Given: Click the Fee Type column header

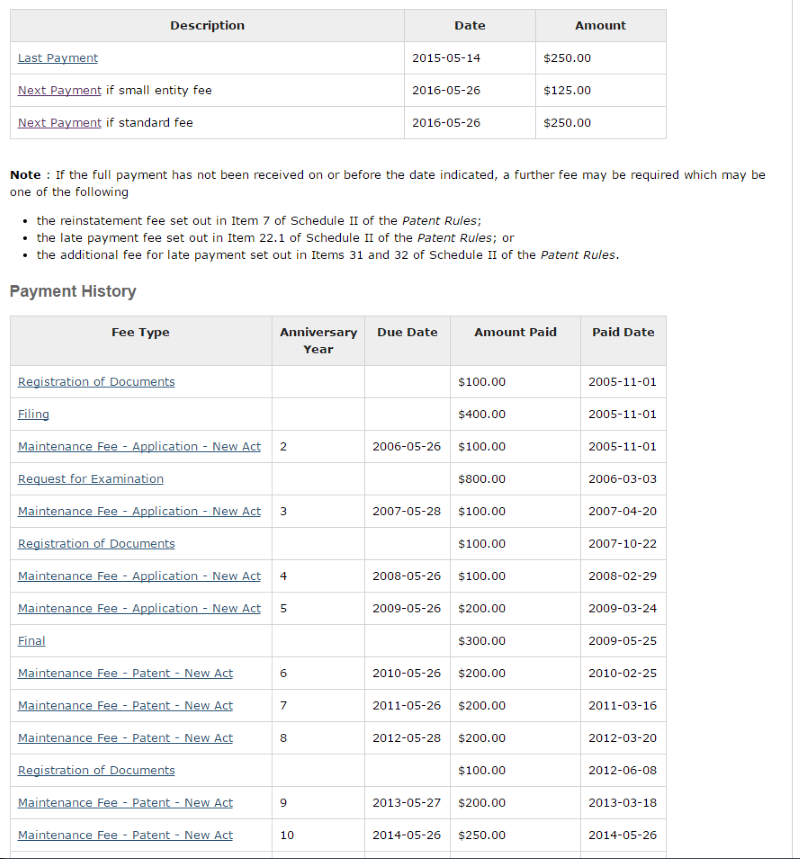Looking at the screenshot, I should tap(140, 333).
